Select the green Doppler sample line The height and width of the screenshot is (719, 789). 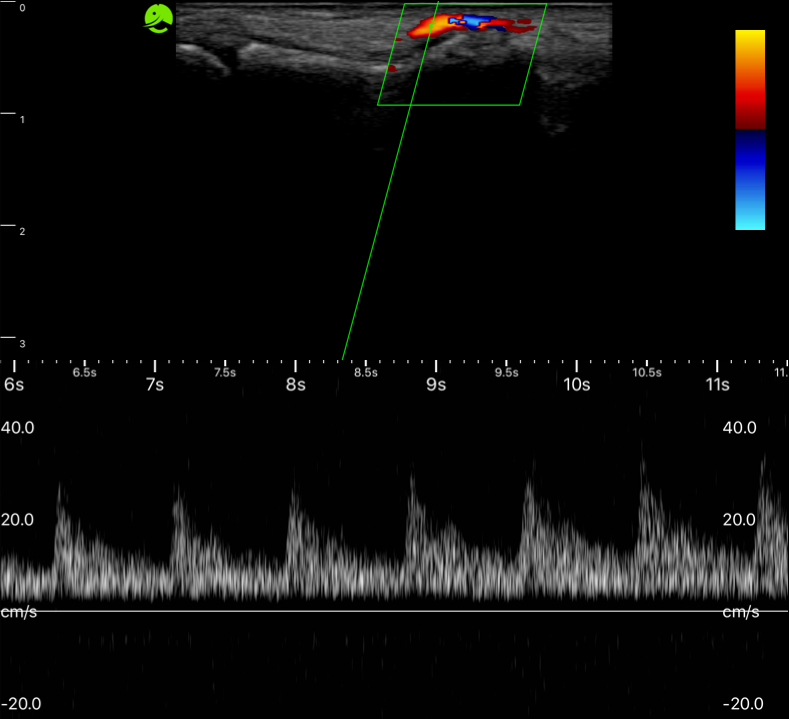click(380, 220)
